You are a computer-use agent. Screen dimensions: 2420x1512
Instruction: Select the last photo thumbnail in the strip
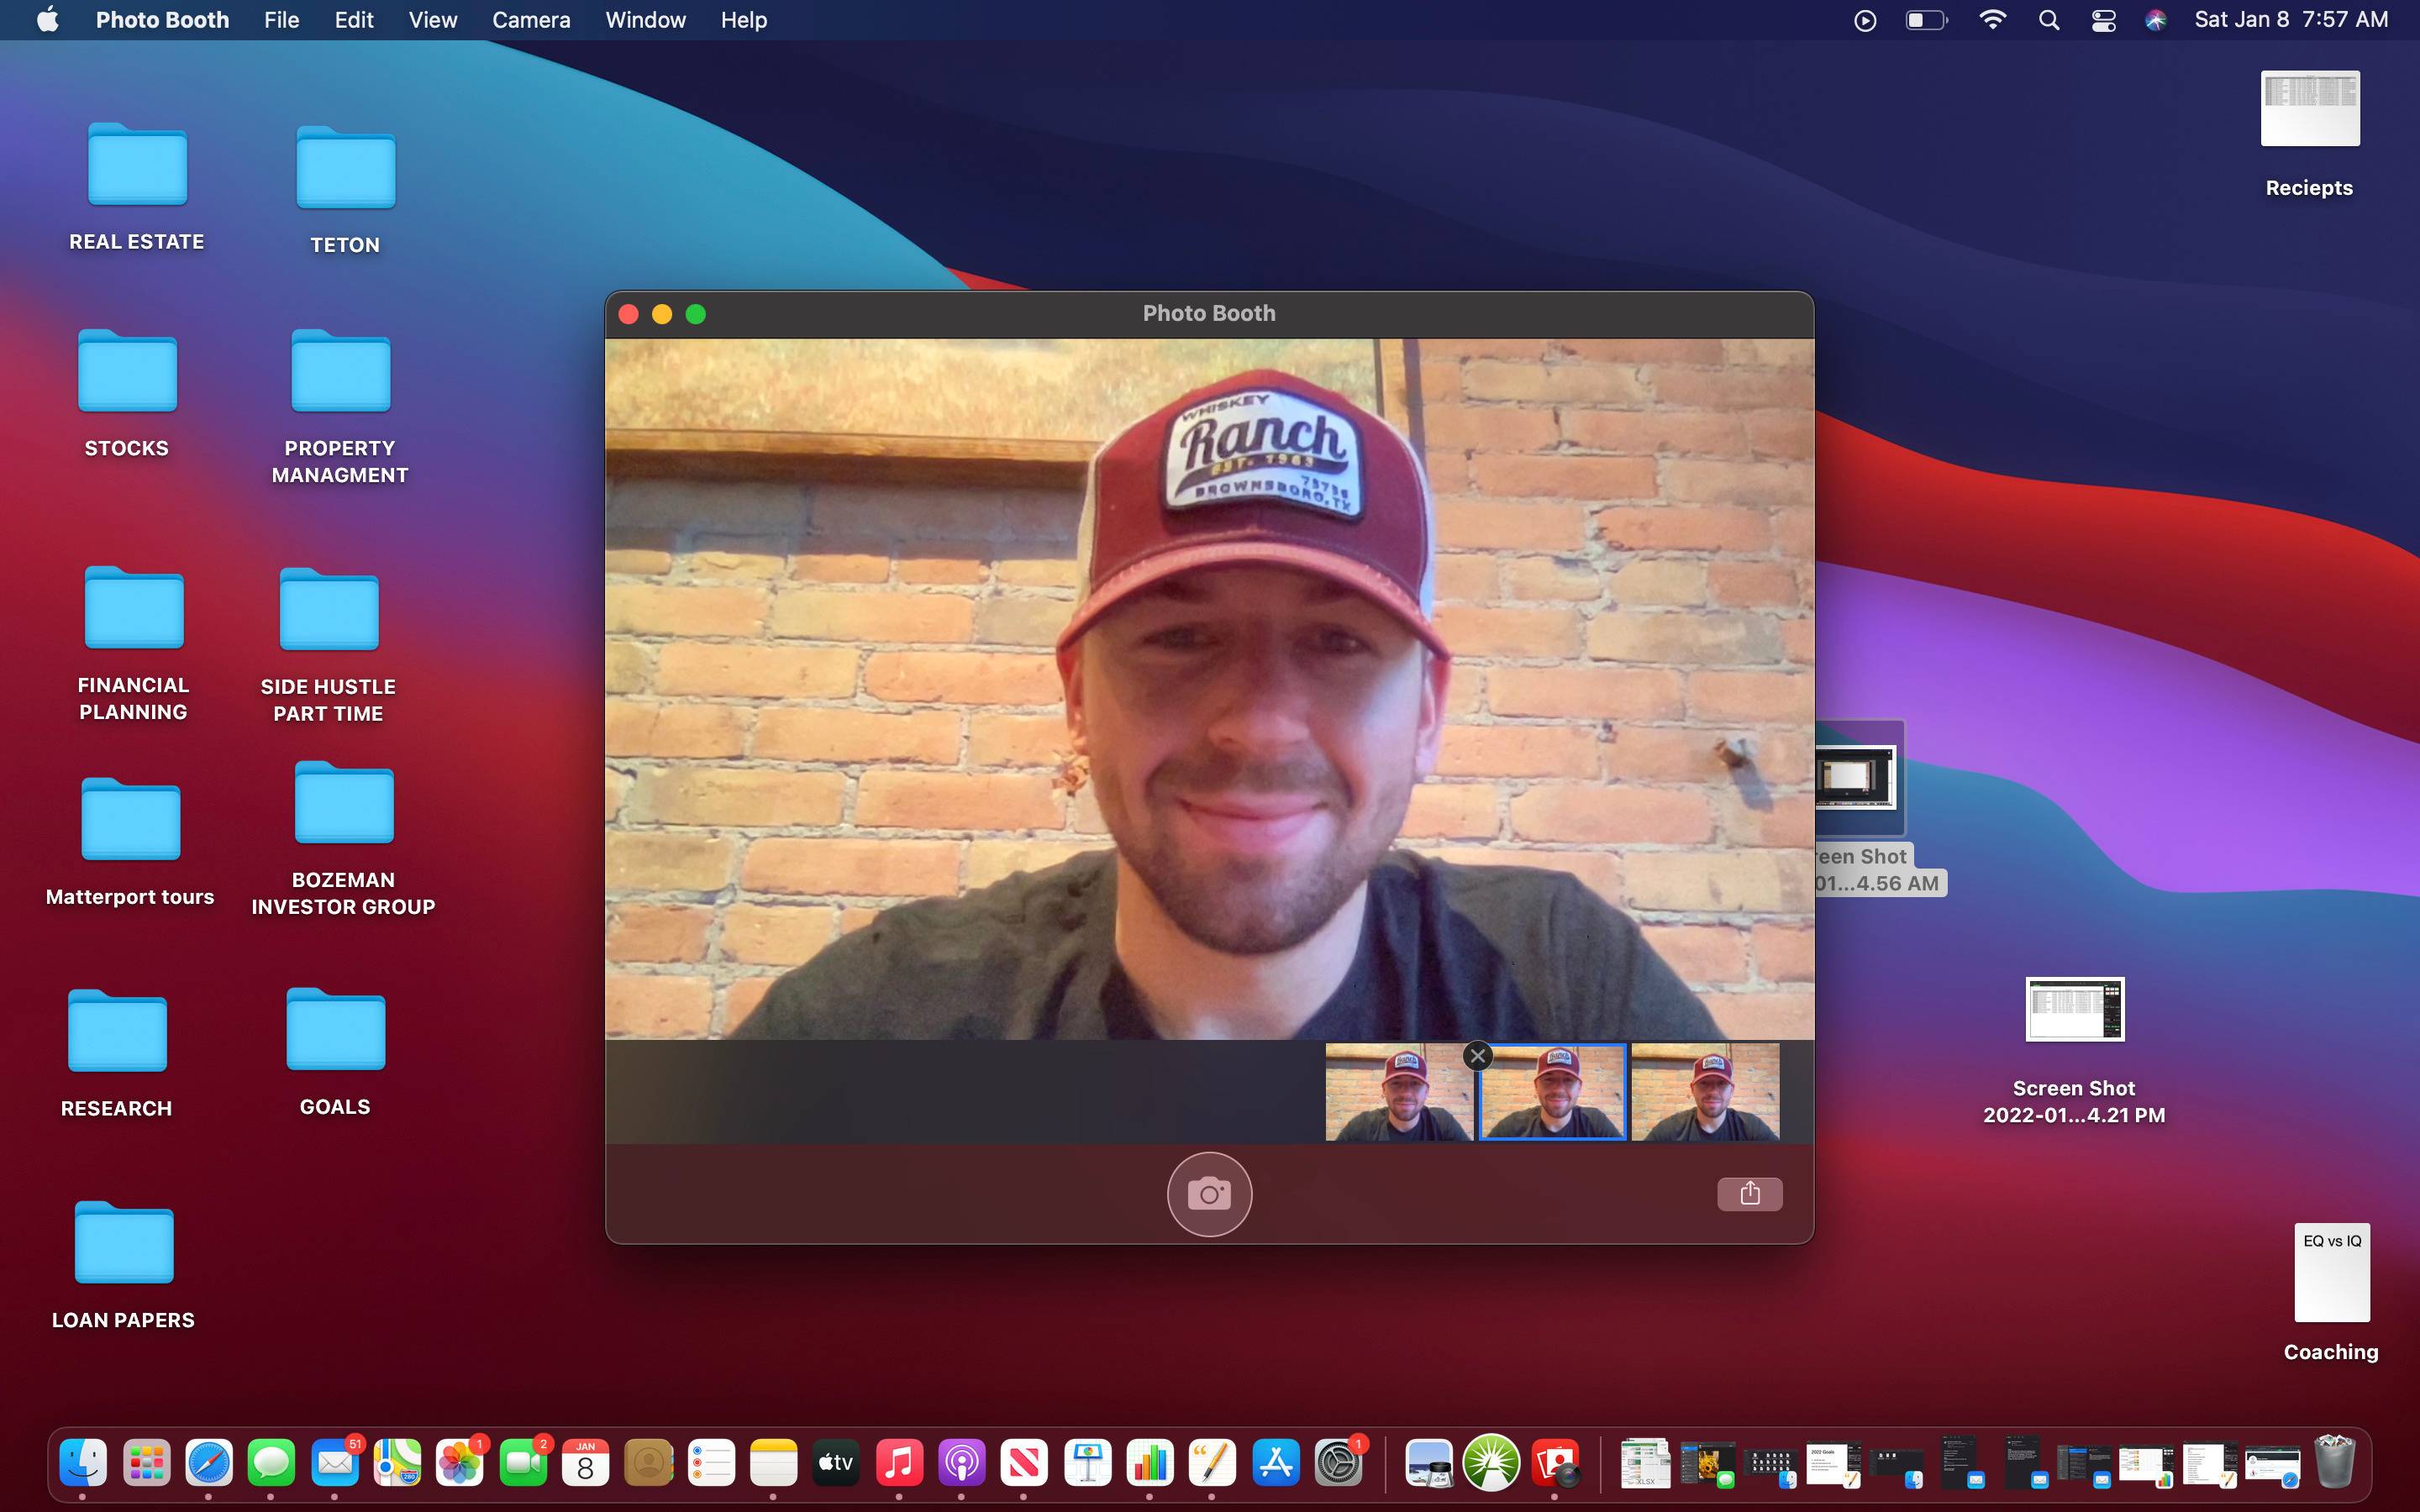pyautogui.click(x=1705, y=1092)
